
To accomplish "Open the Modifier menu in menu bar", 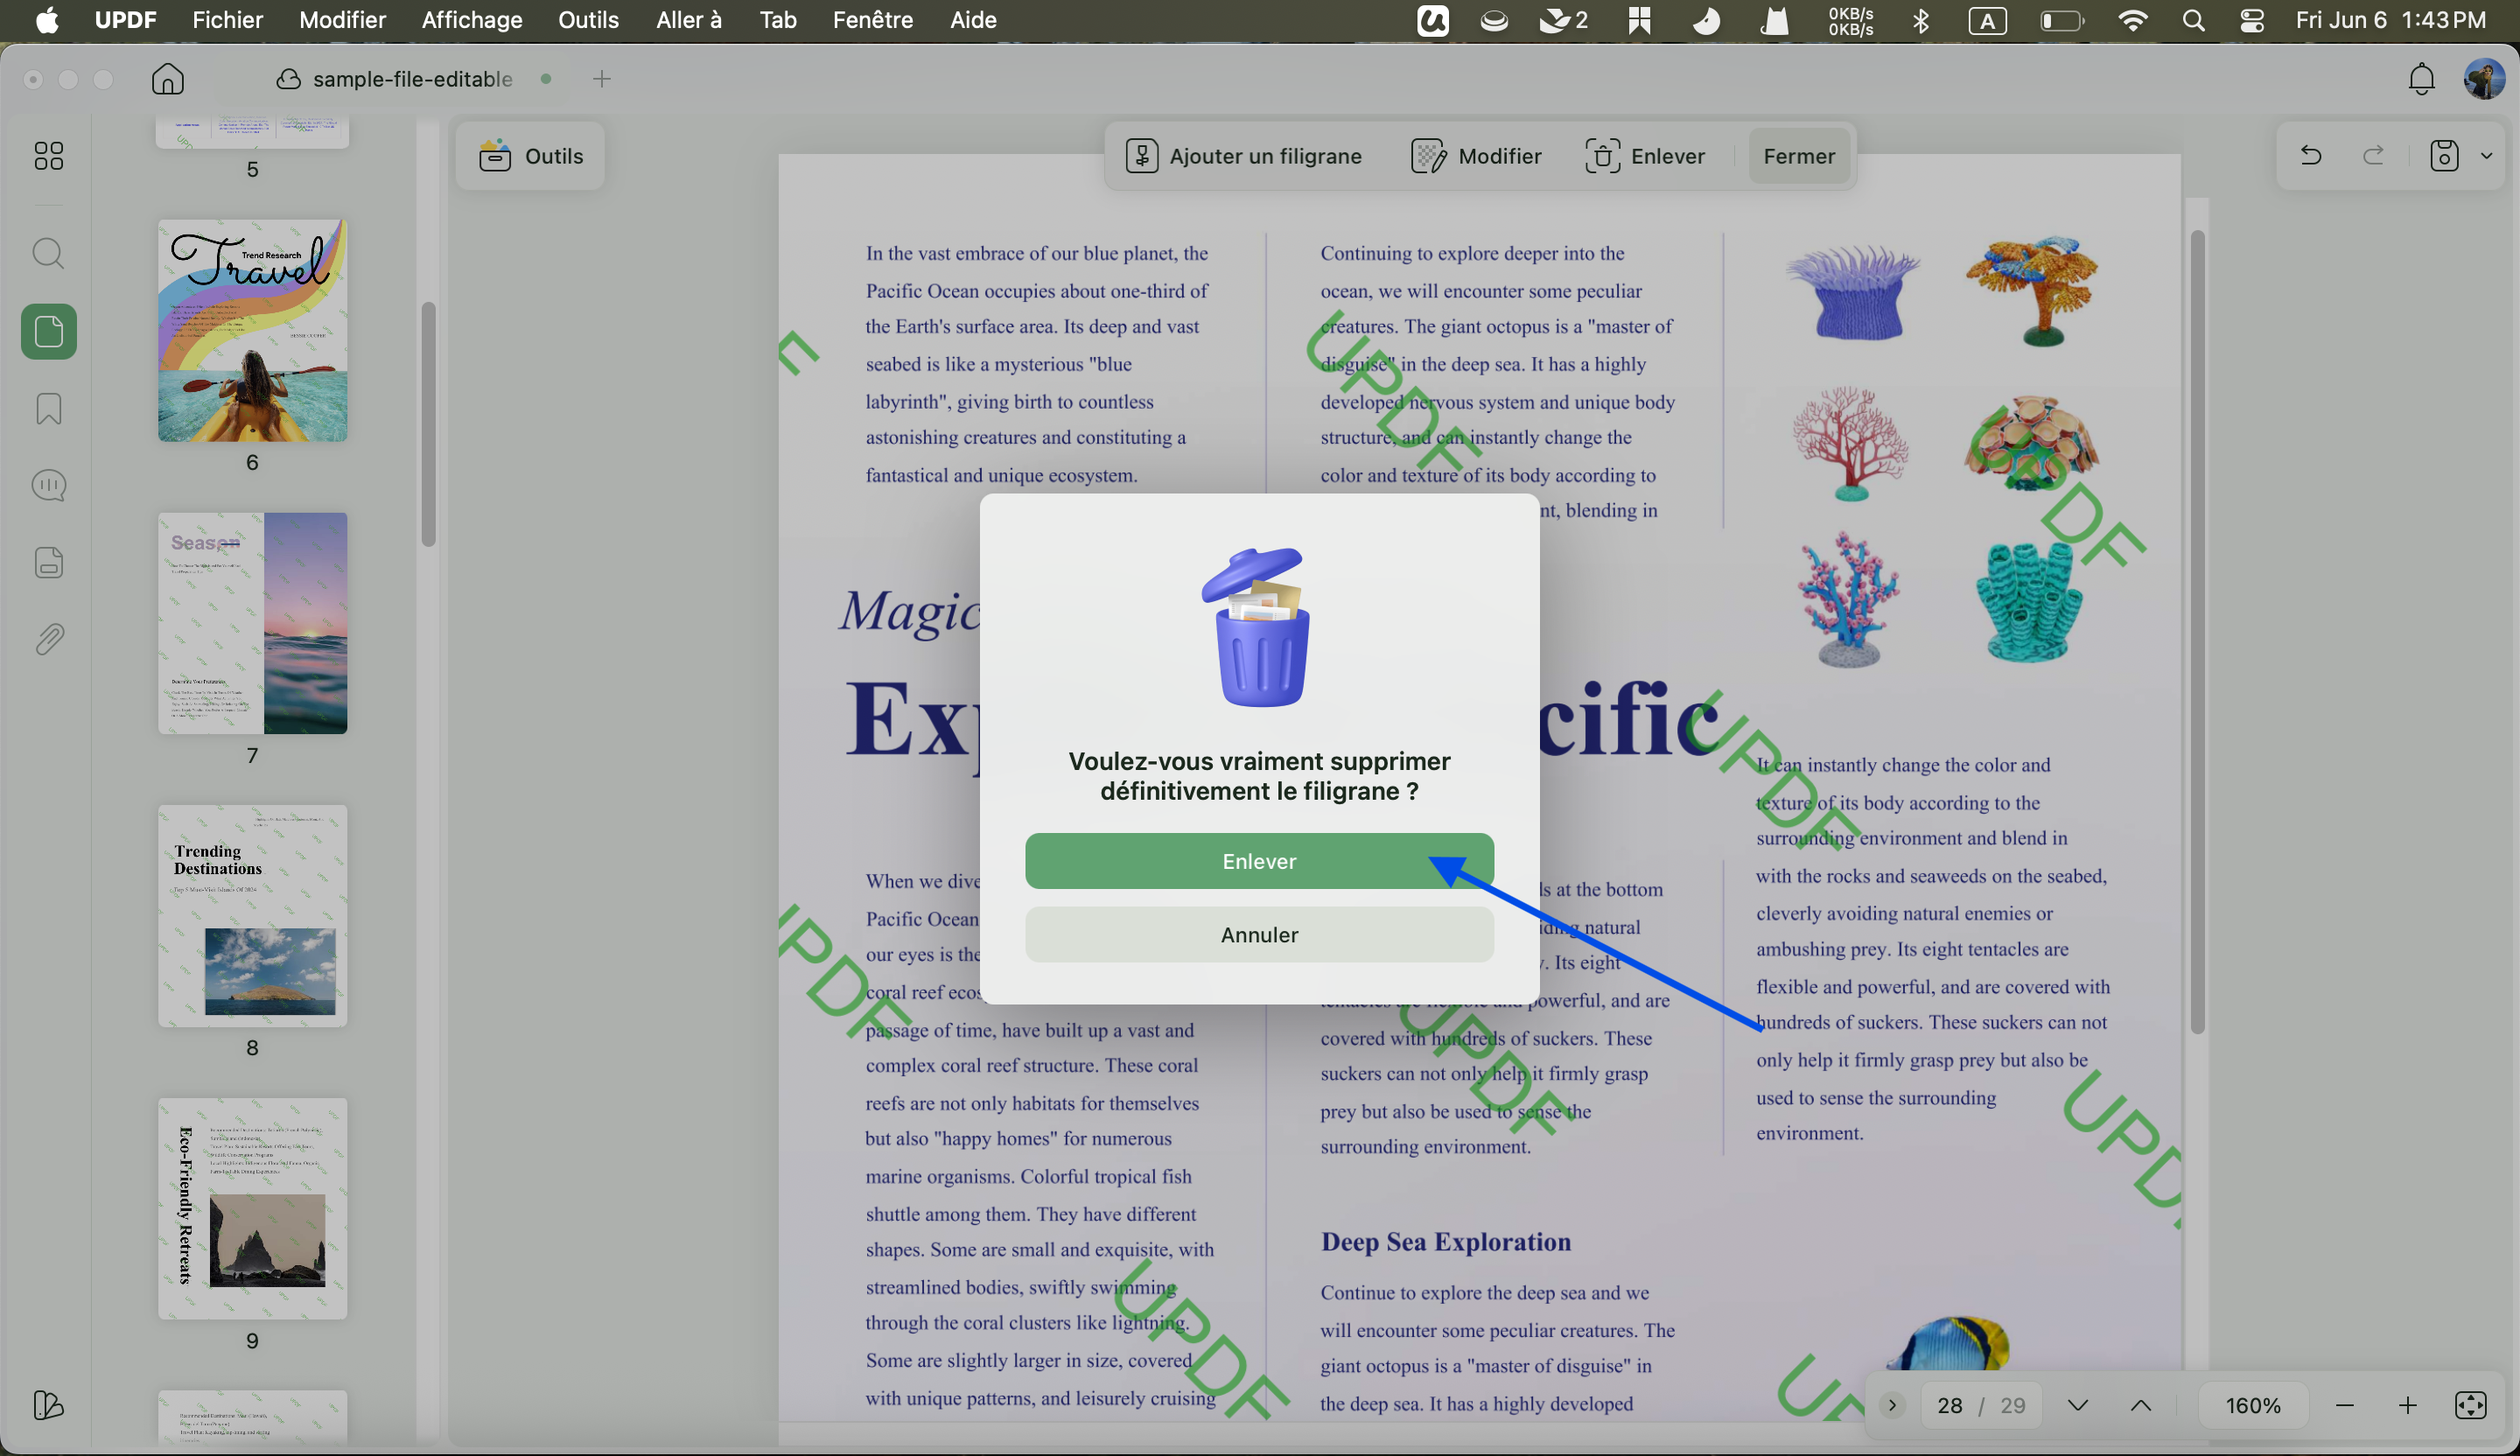I will coord(343,20).
